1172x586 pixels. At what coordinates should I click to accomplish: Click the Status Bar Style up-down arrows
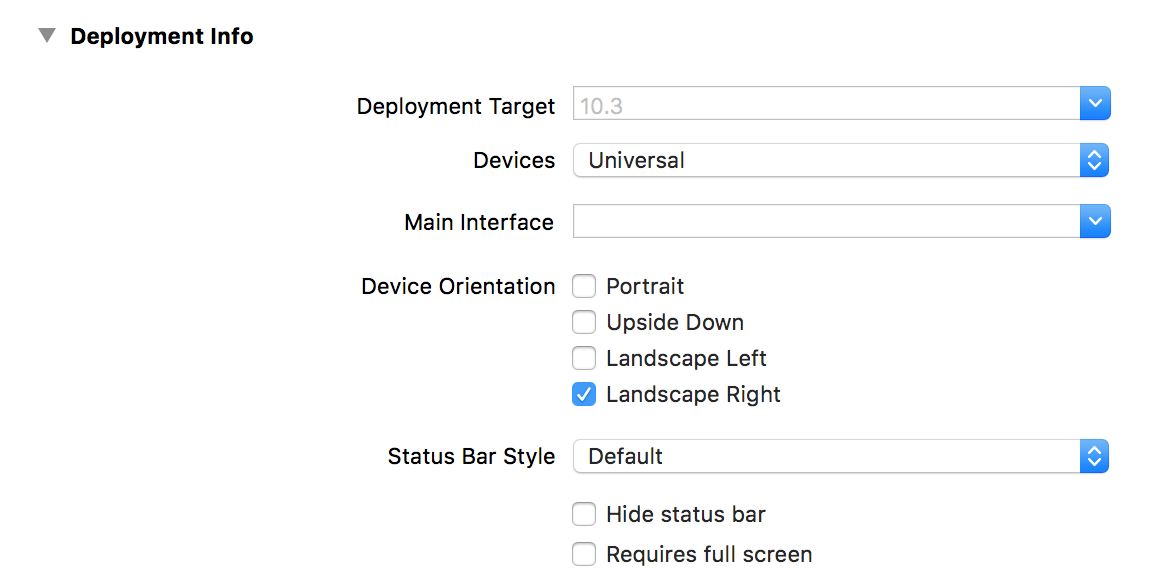(1095, 457)
